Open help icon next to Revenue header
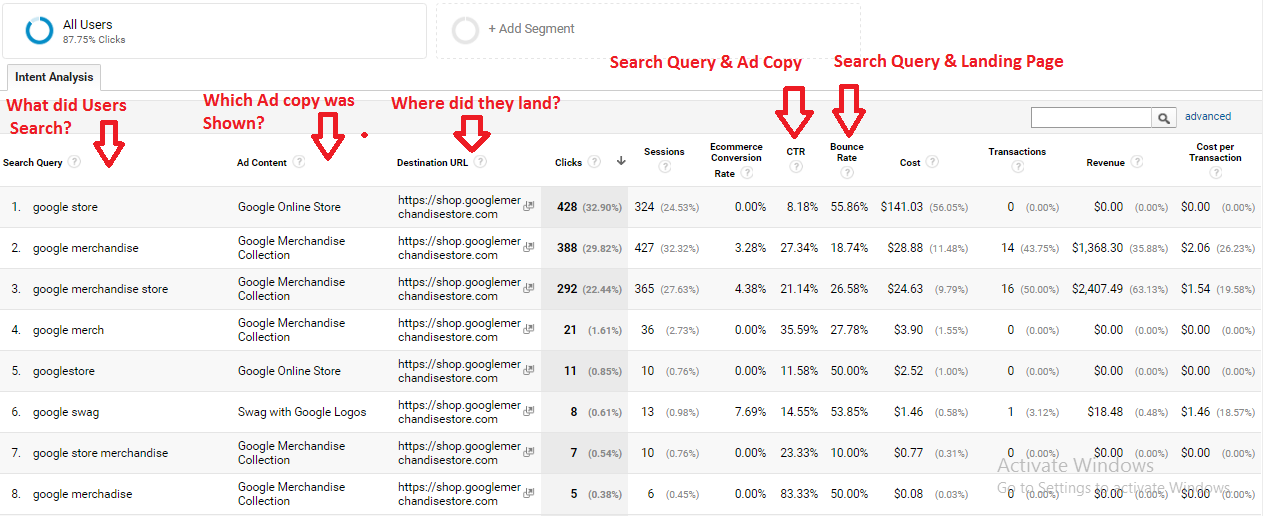 coord(1137,162)
